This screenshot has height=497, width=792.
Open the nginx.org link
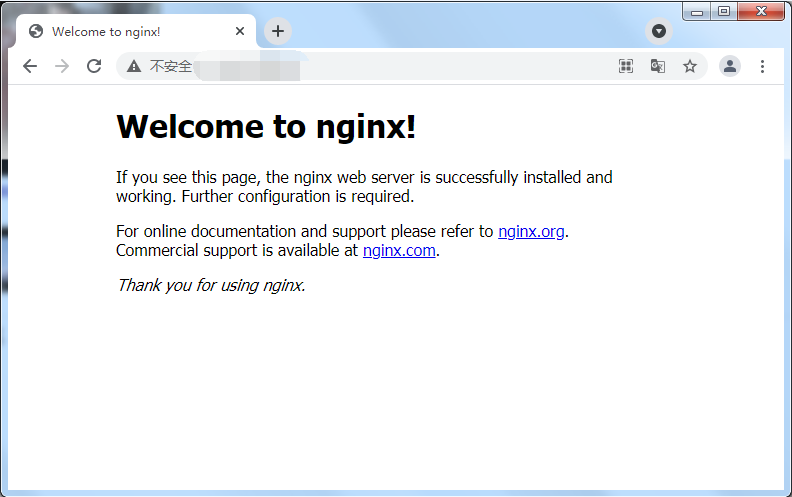point(531,232)
